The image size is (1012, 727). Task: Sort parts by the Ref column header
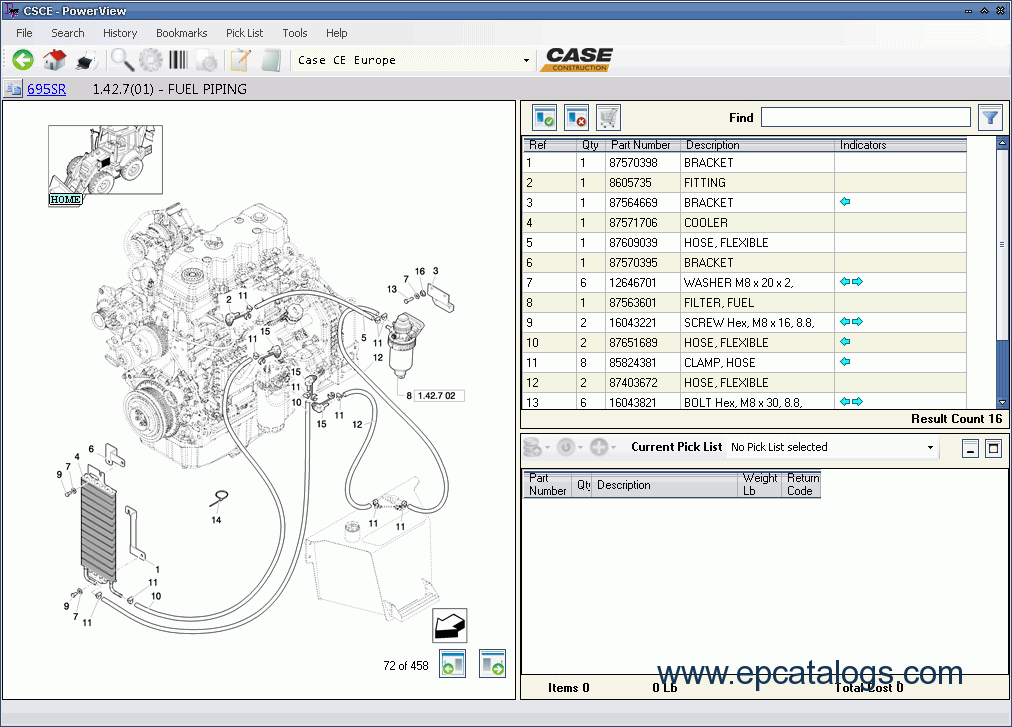[x=549, y=145]
